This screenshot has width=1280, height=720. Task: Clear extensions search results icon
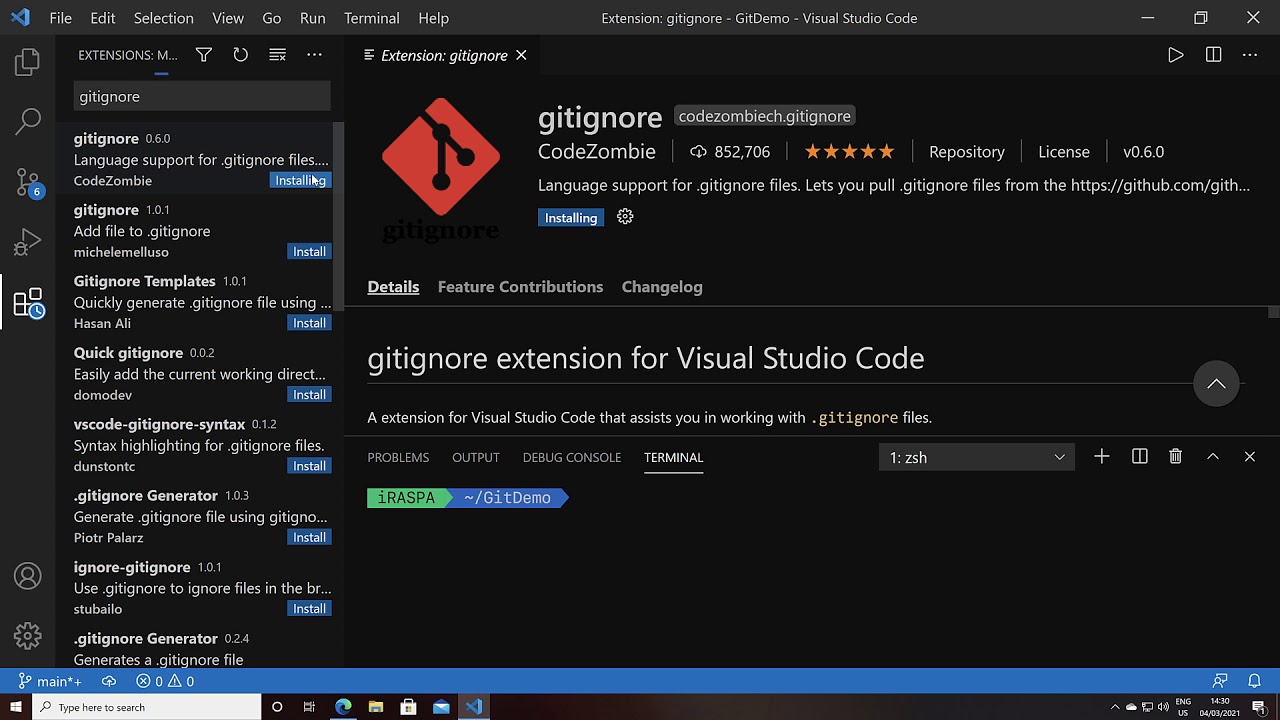pyautogui.click(x=277, y=55)
